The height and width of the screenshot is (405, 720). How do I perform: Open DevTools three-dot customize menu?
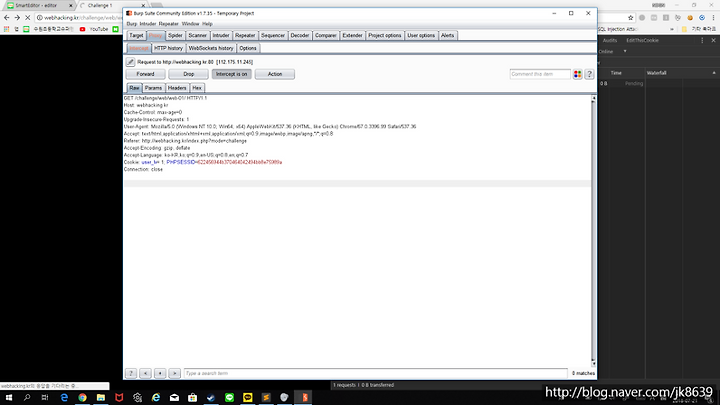(702, 40)
